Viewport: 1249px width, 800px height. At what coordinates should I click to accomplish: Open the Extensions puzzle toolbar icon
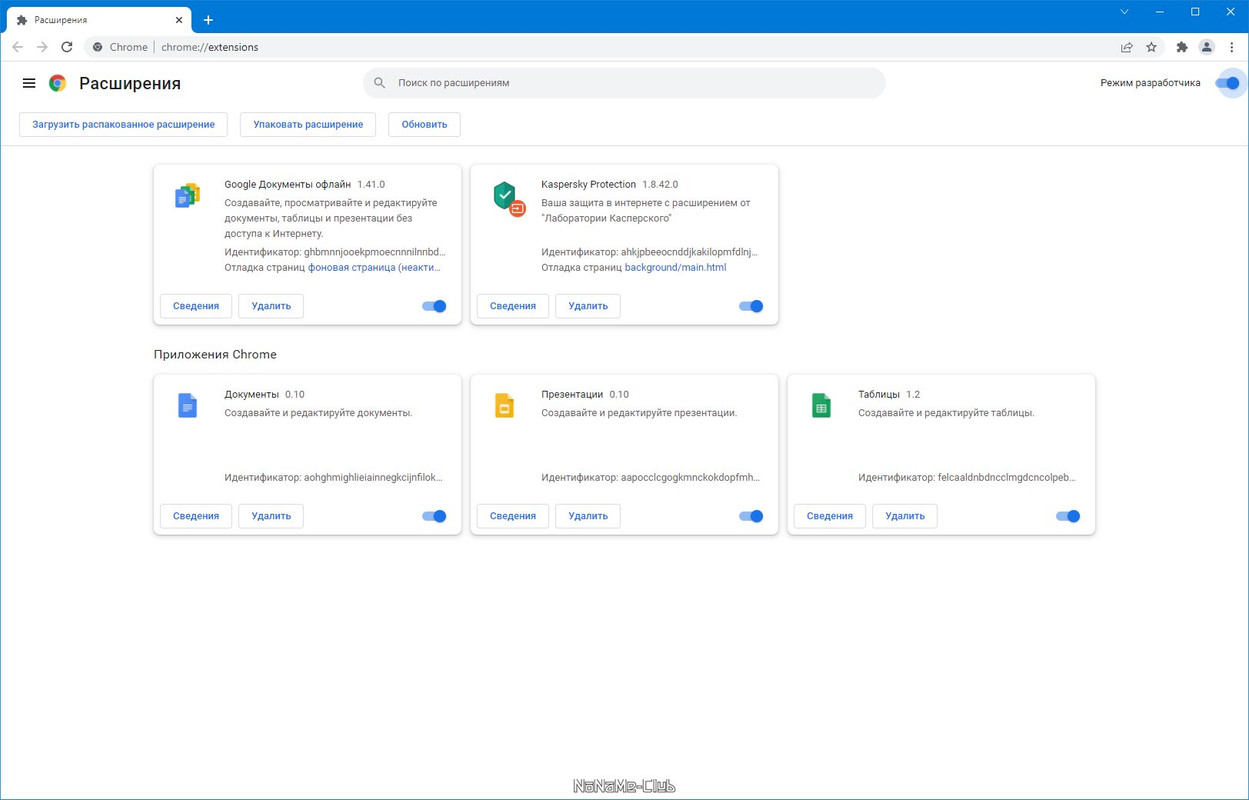[1182, 47]
